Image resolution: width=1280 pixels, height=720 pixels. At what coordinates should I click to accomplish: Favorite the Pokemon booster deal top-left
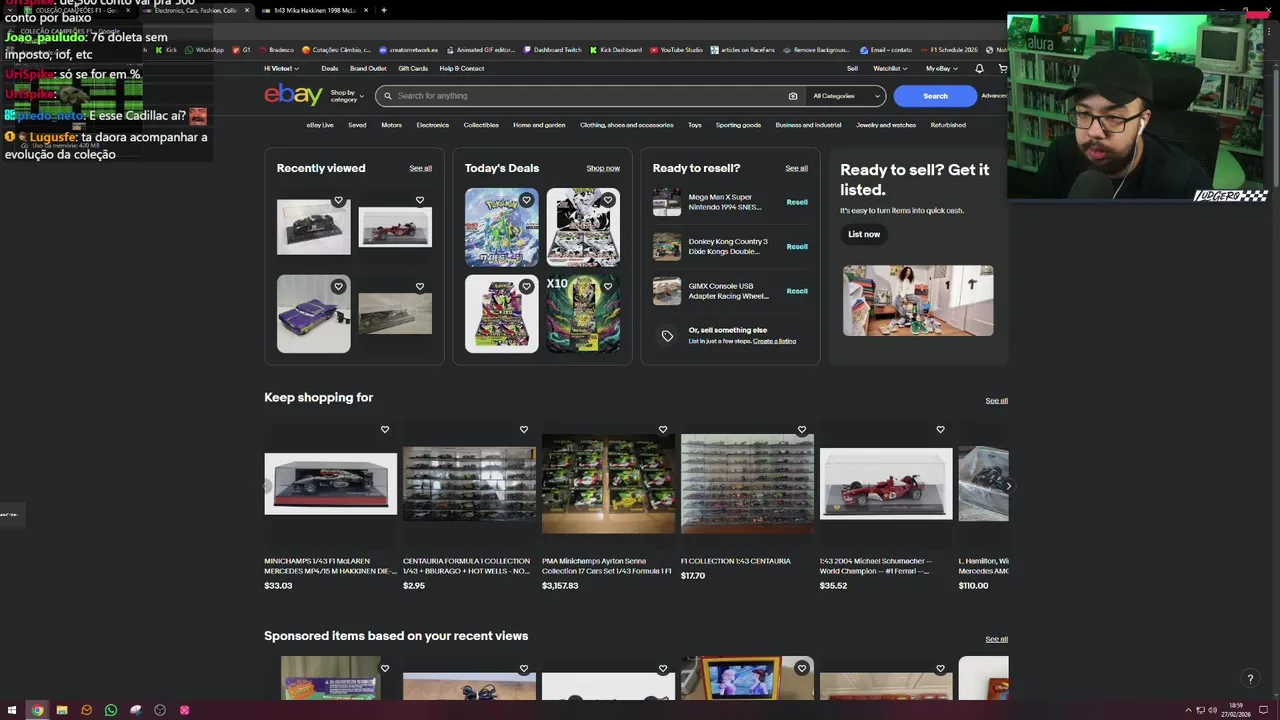click(526, 200)
